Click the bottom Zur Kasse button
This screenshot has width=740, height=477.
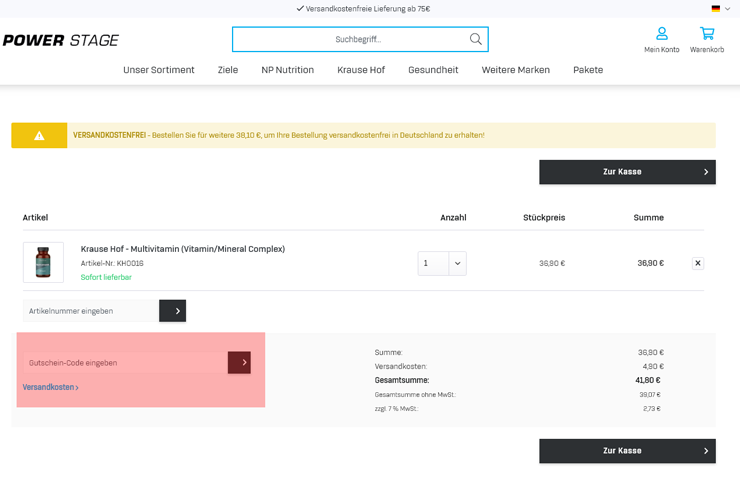[x=627, y=451]
